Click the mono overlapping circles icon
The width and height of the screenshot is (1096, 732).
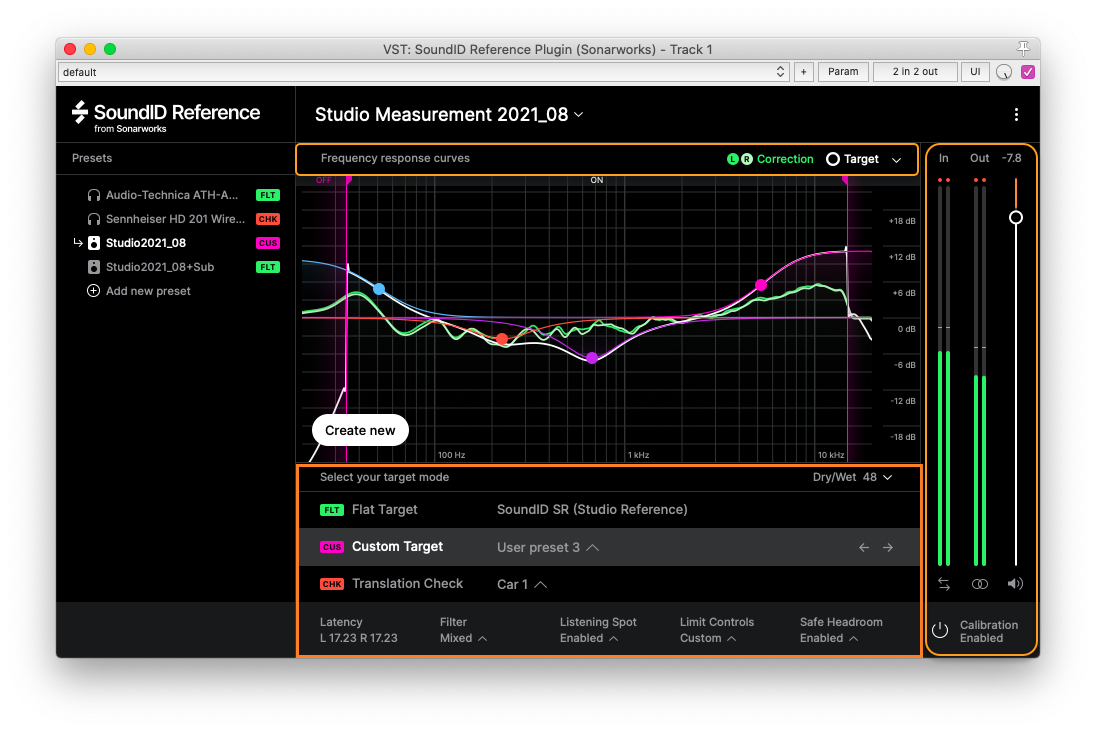[x=980, y=584]
